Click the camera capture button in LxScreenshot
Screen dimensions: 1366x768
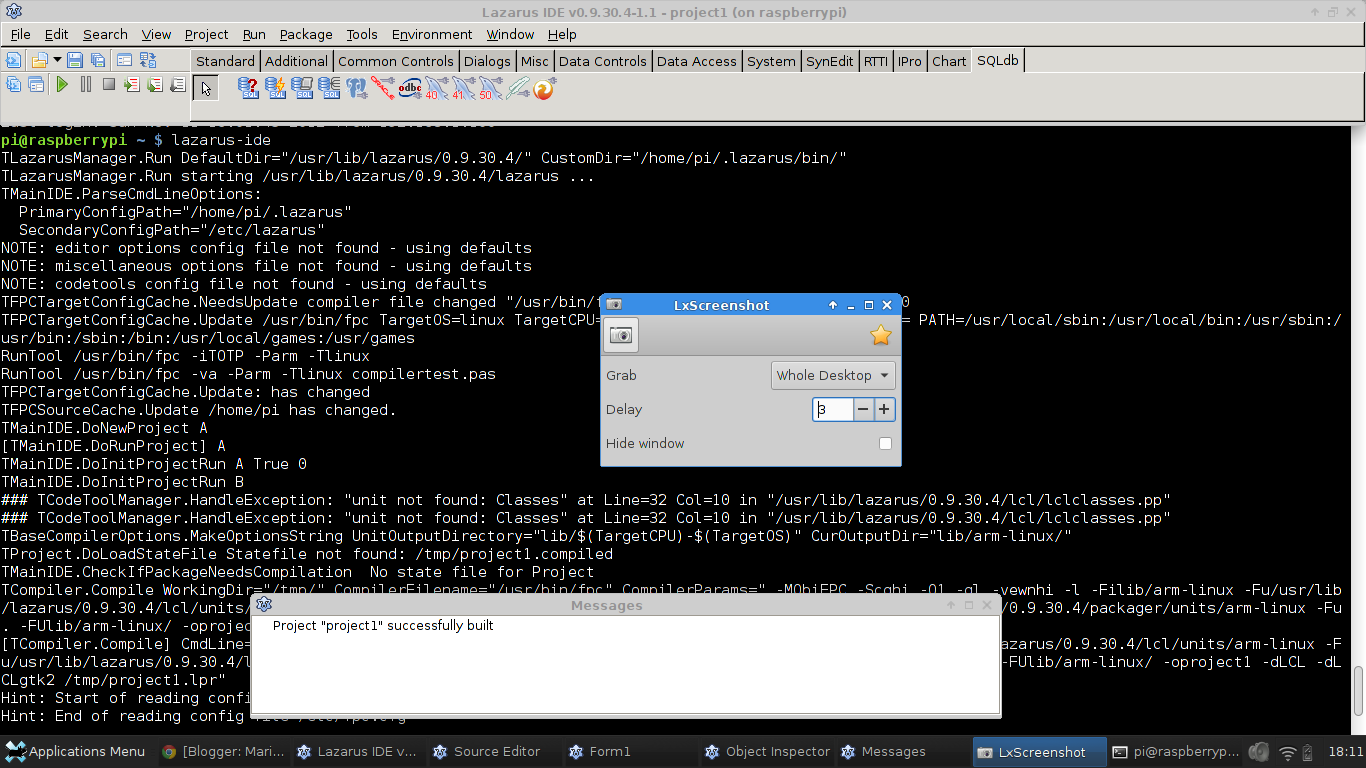pos(620,335)
